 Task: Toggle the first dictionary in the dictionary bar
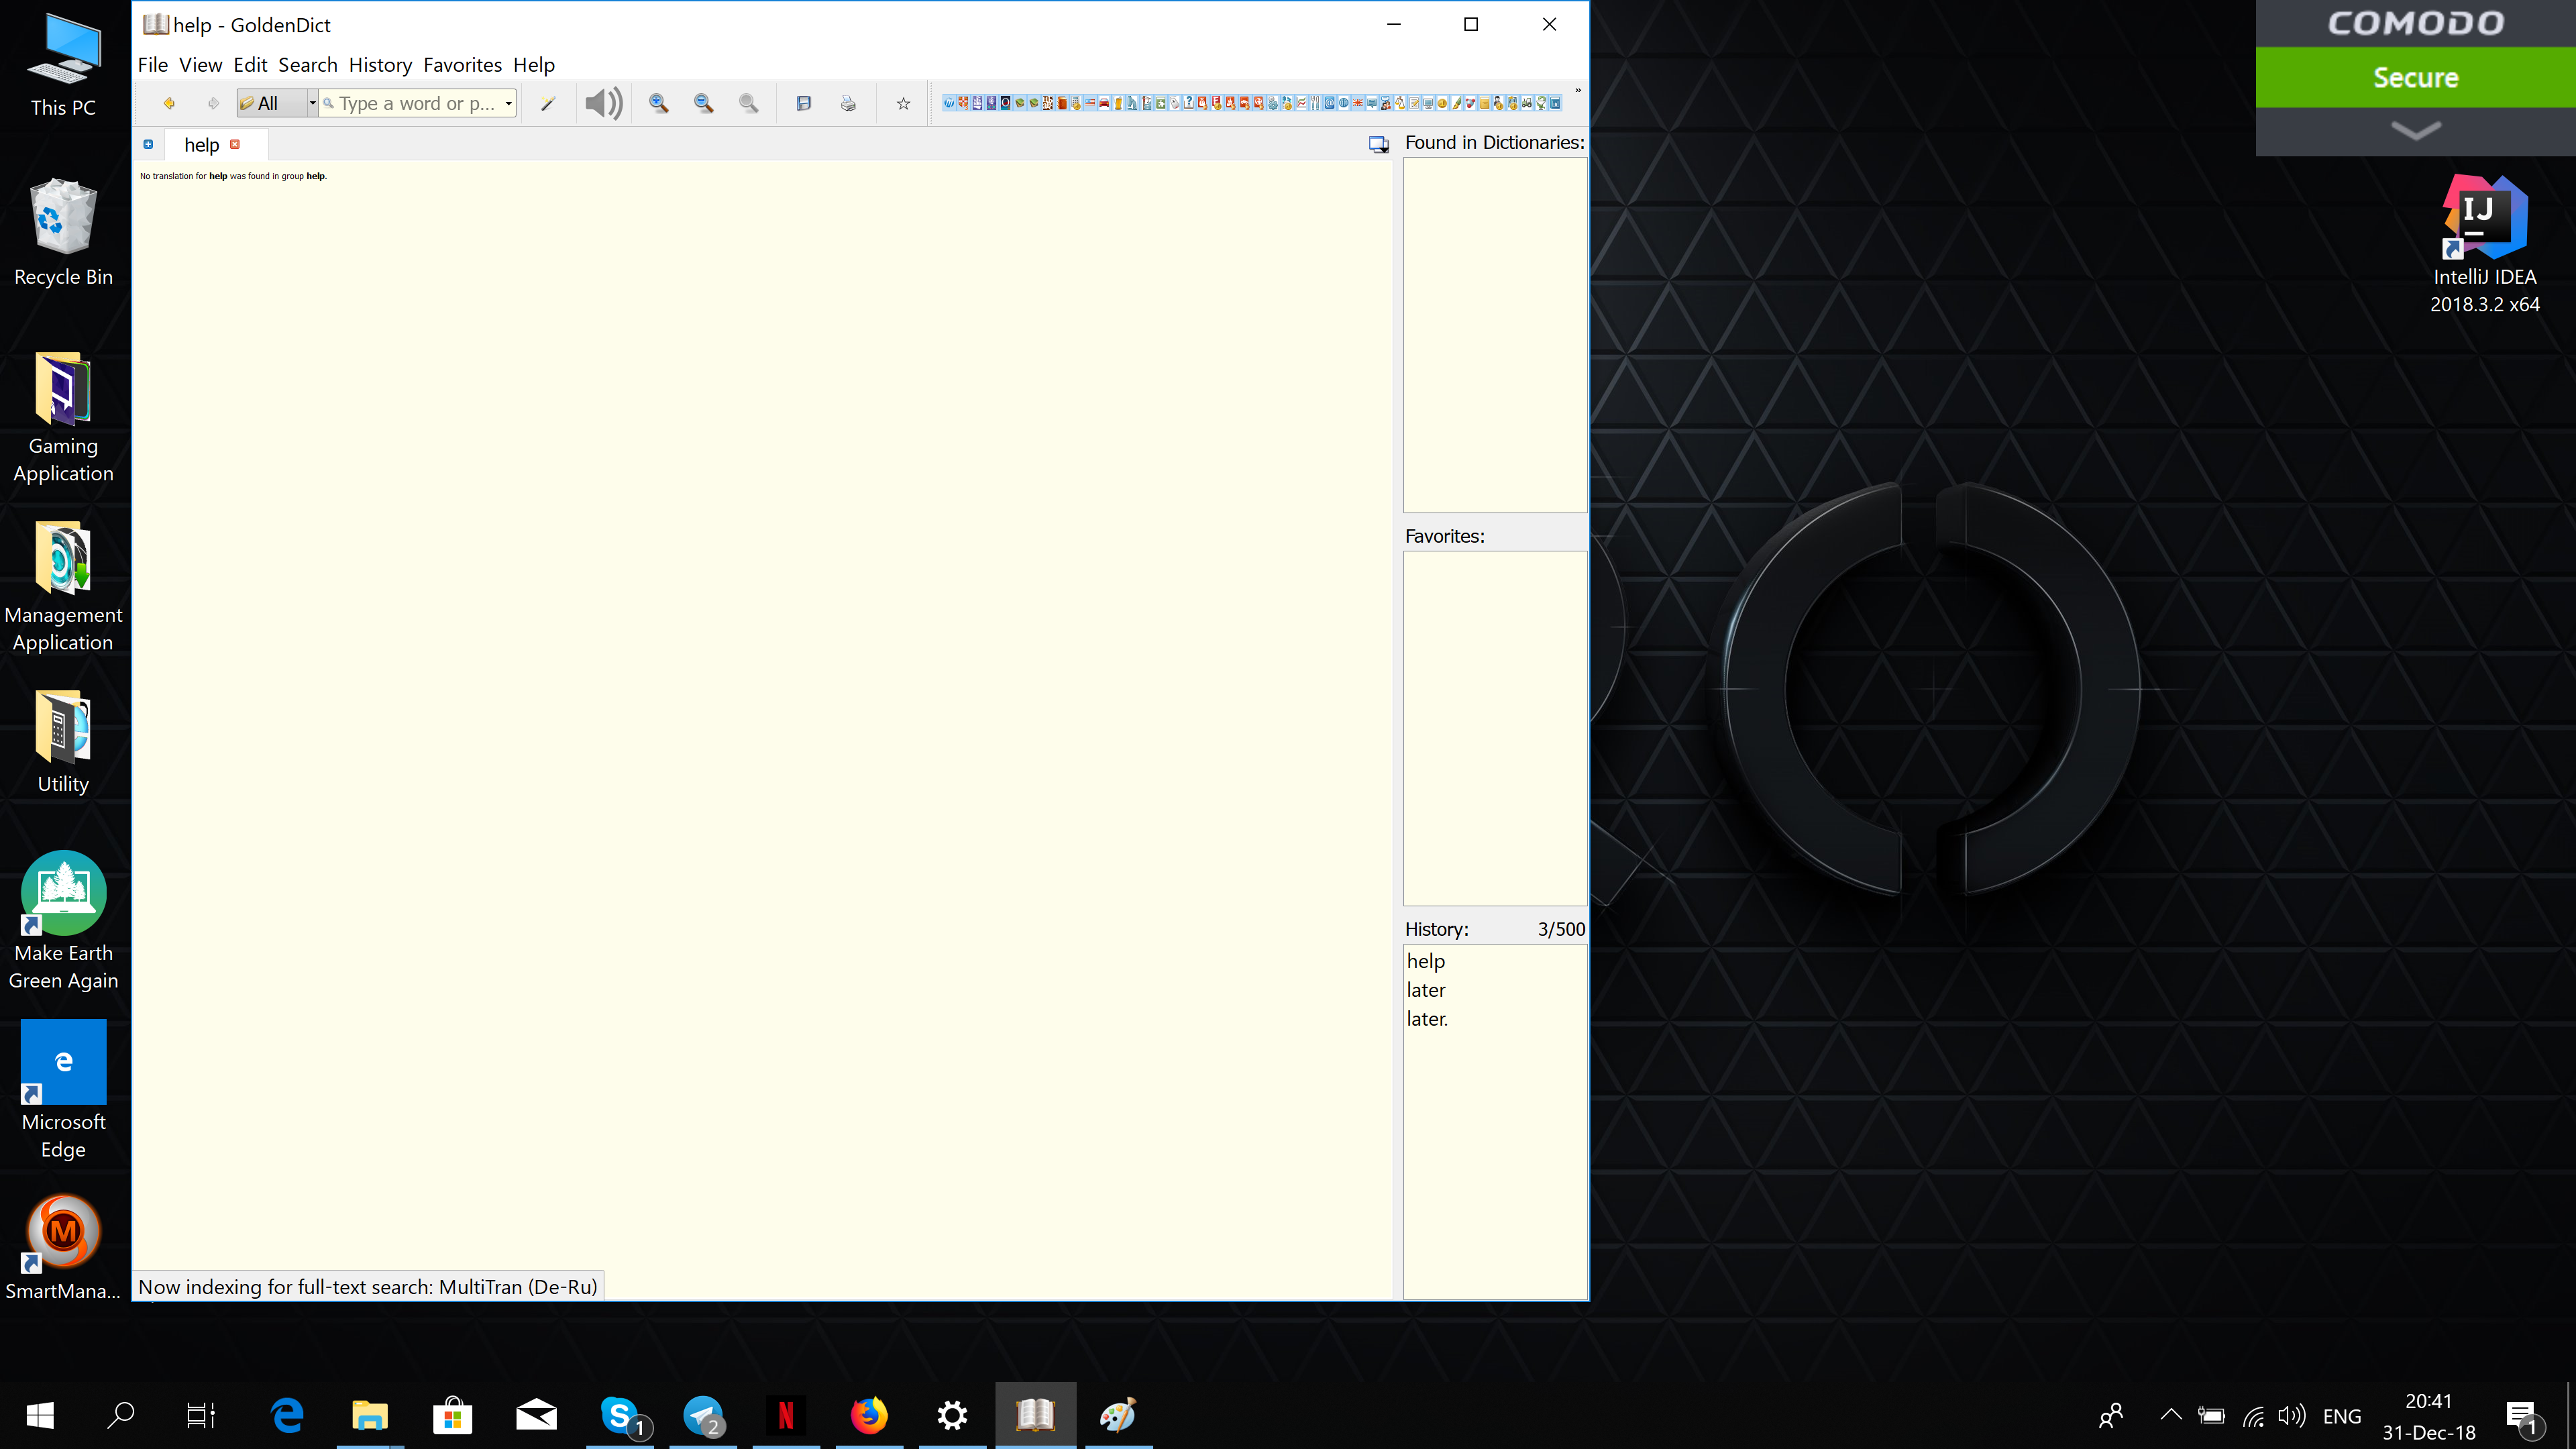[x=948, y=102]
